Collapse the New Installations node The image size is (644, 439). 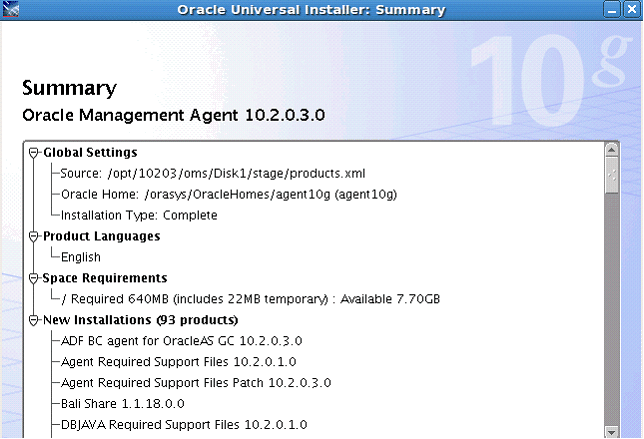click(34, 320)
